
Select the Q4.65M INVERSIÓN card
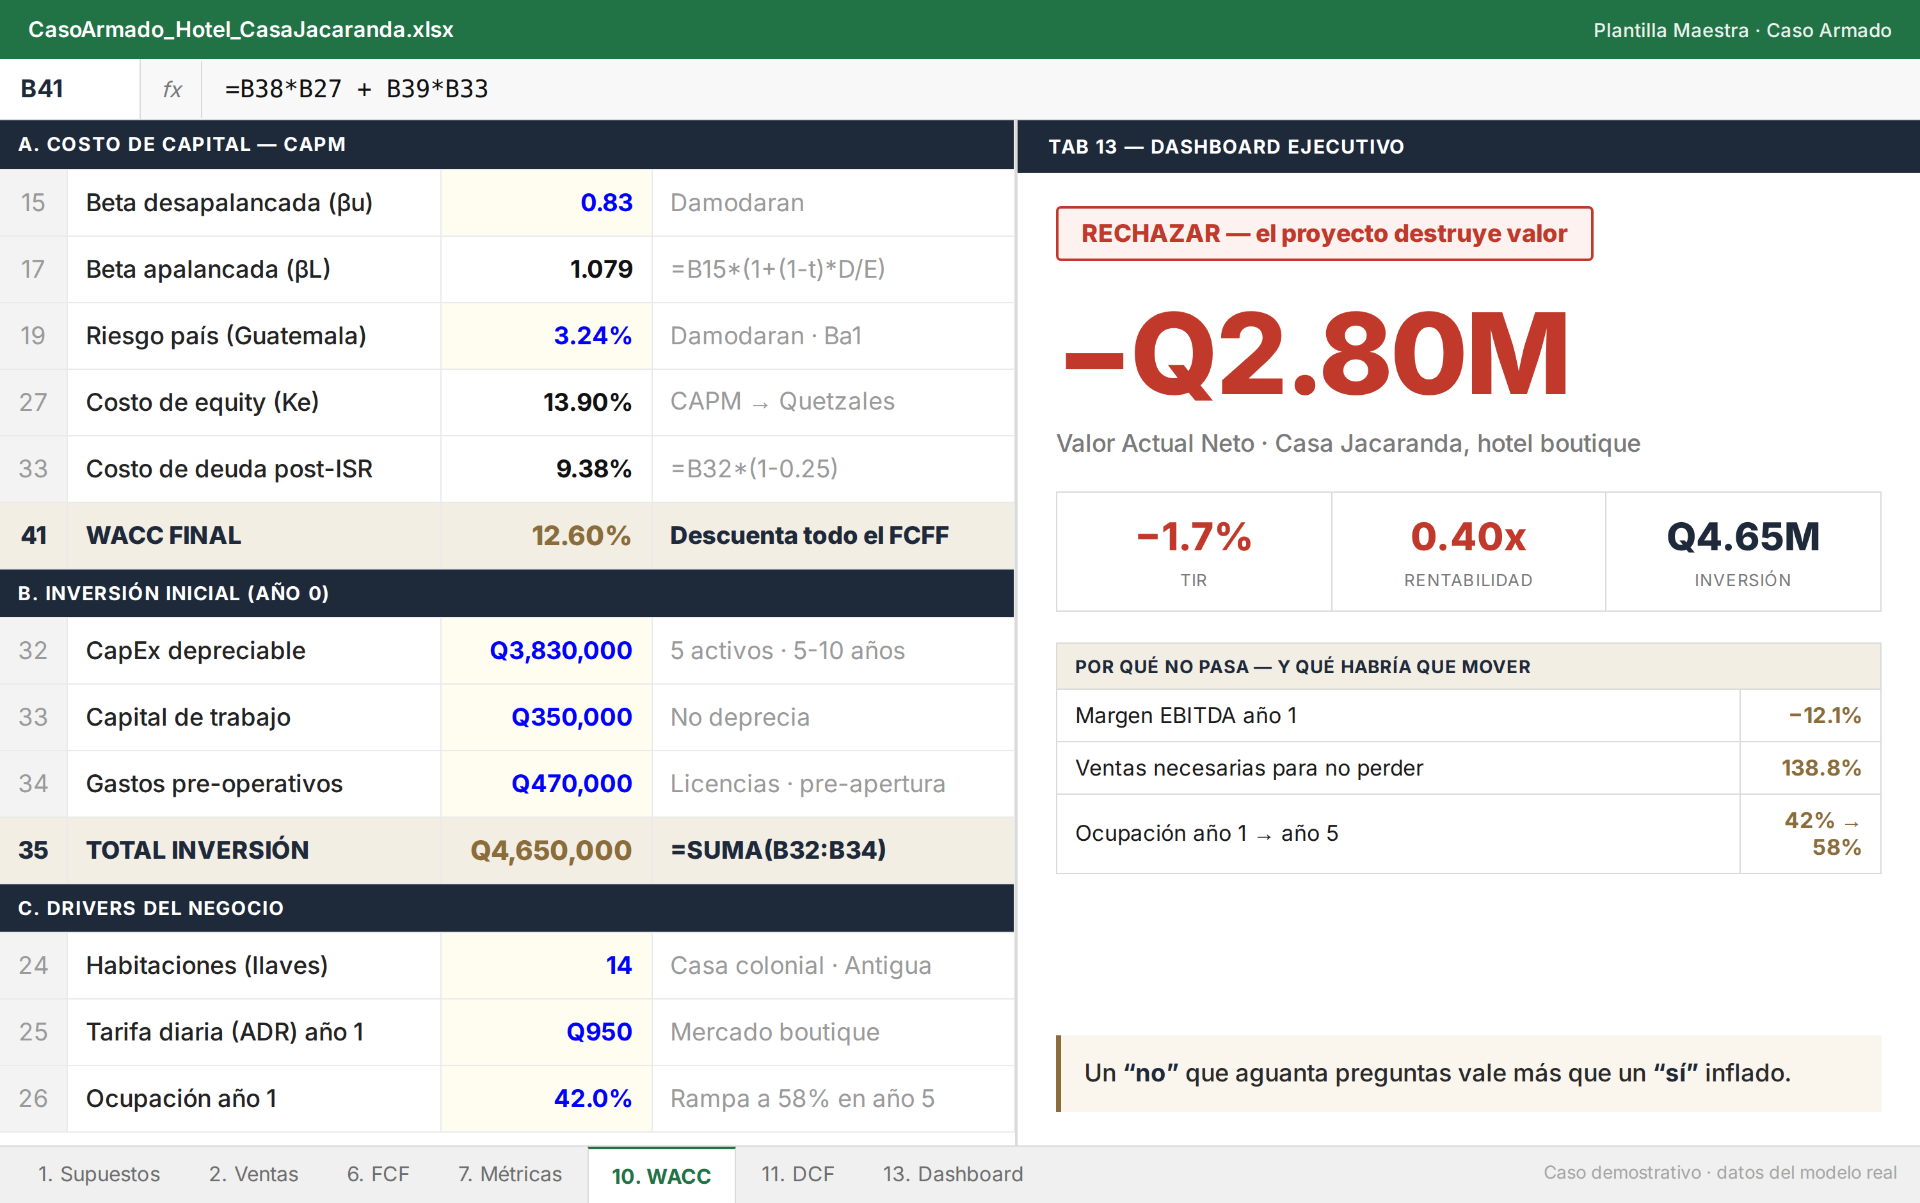pyautogui.click(x=1743, y=551)
